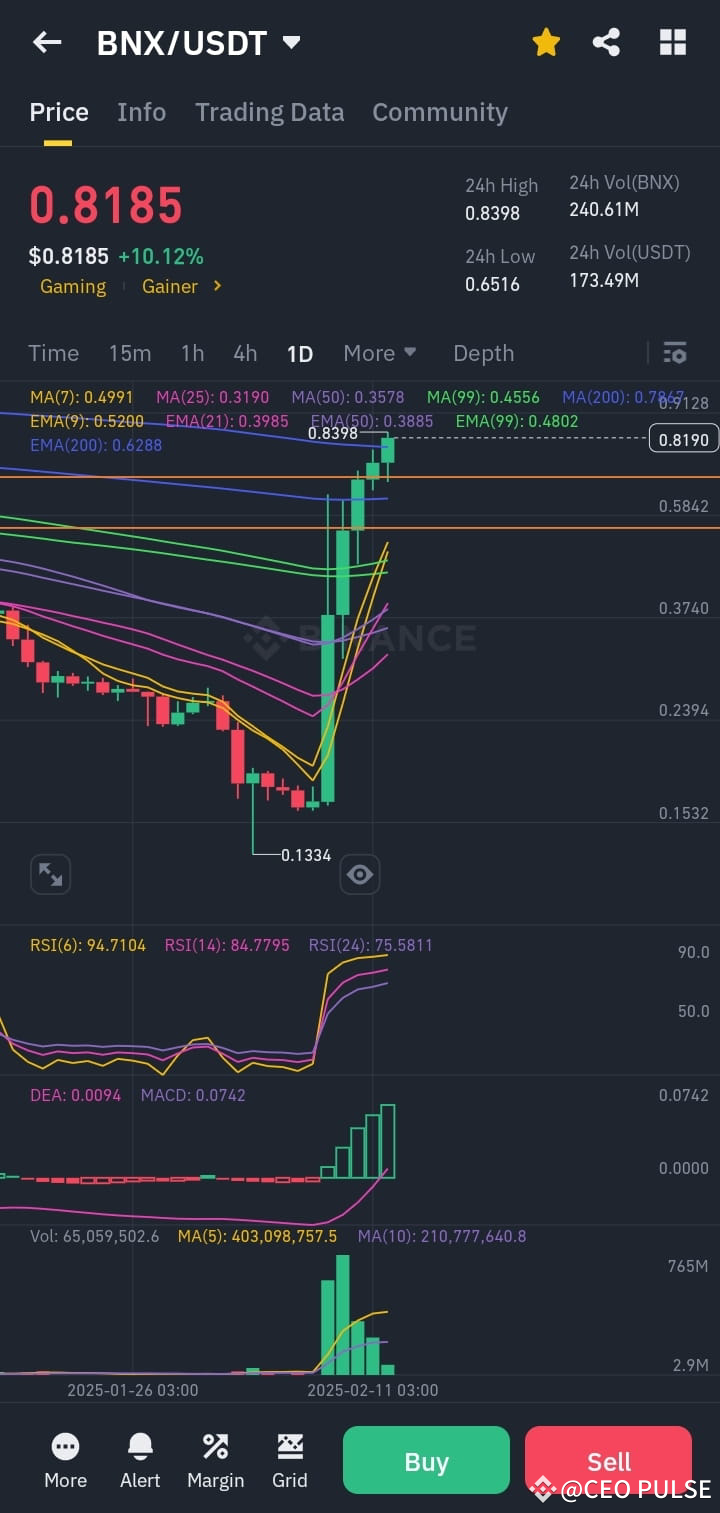This screenshot has width=720, height=1513.
Task: Tap the RSI(14): 84.7795 label
Action: coord(227,945)
